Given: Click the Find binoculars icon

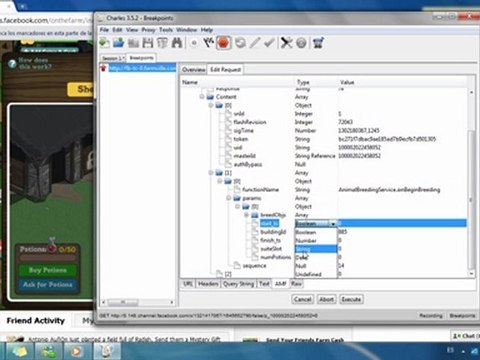Looking at the screenshot, I should pos(177,43).
